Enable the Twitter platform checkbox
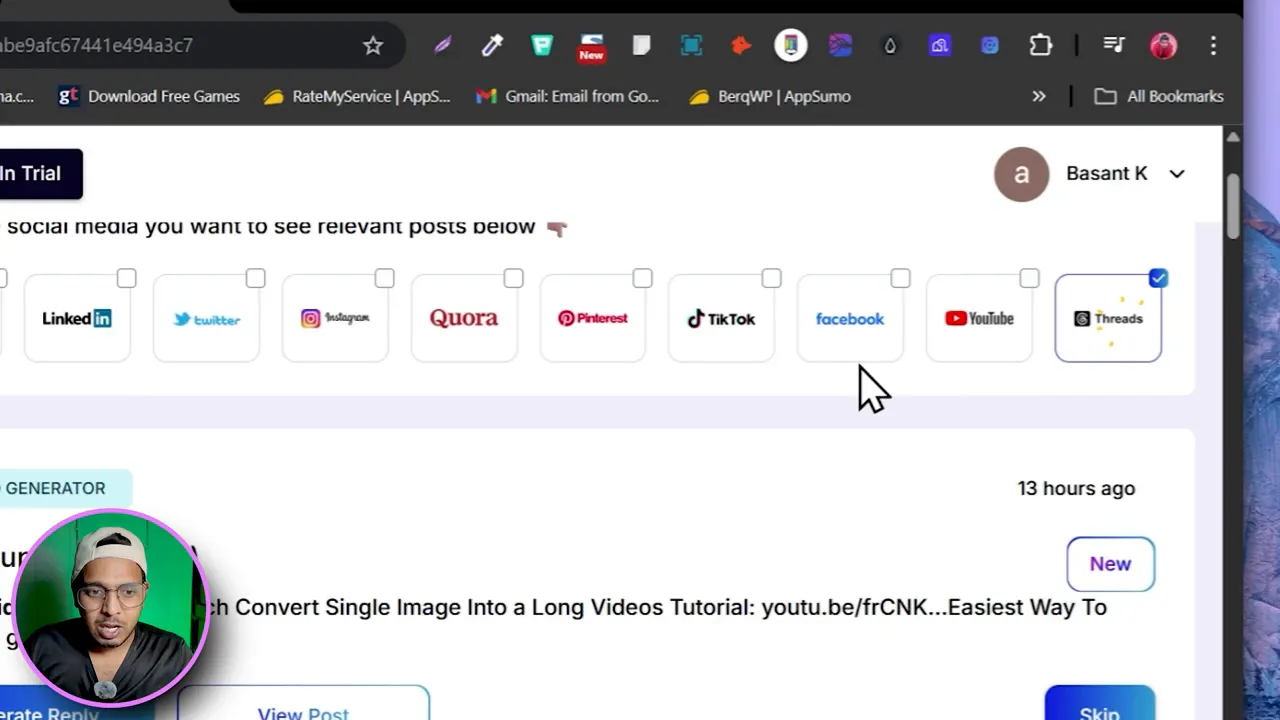This screenshot has width=1280, height=720. (x=255, y=278)
